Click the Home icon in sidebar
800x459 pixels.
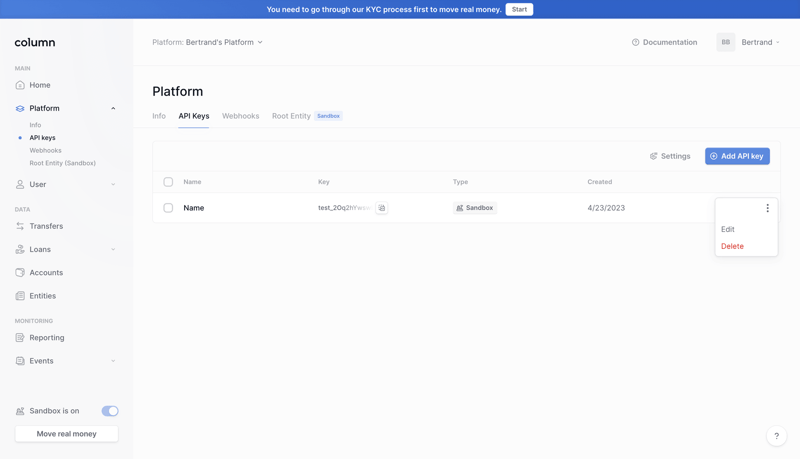[x=20, y=85]
